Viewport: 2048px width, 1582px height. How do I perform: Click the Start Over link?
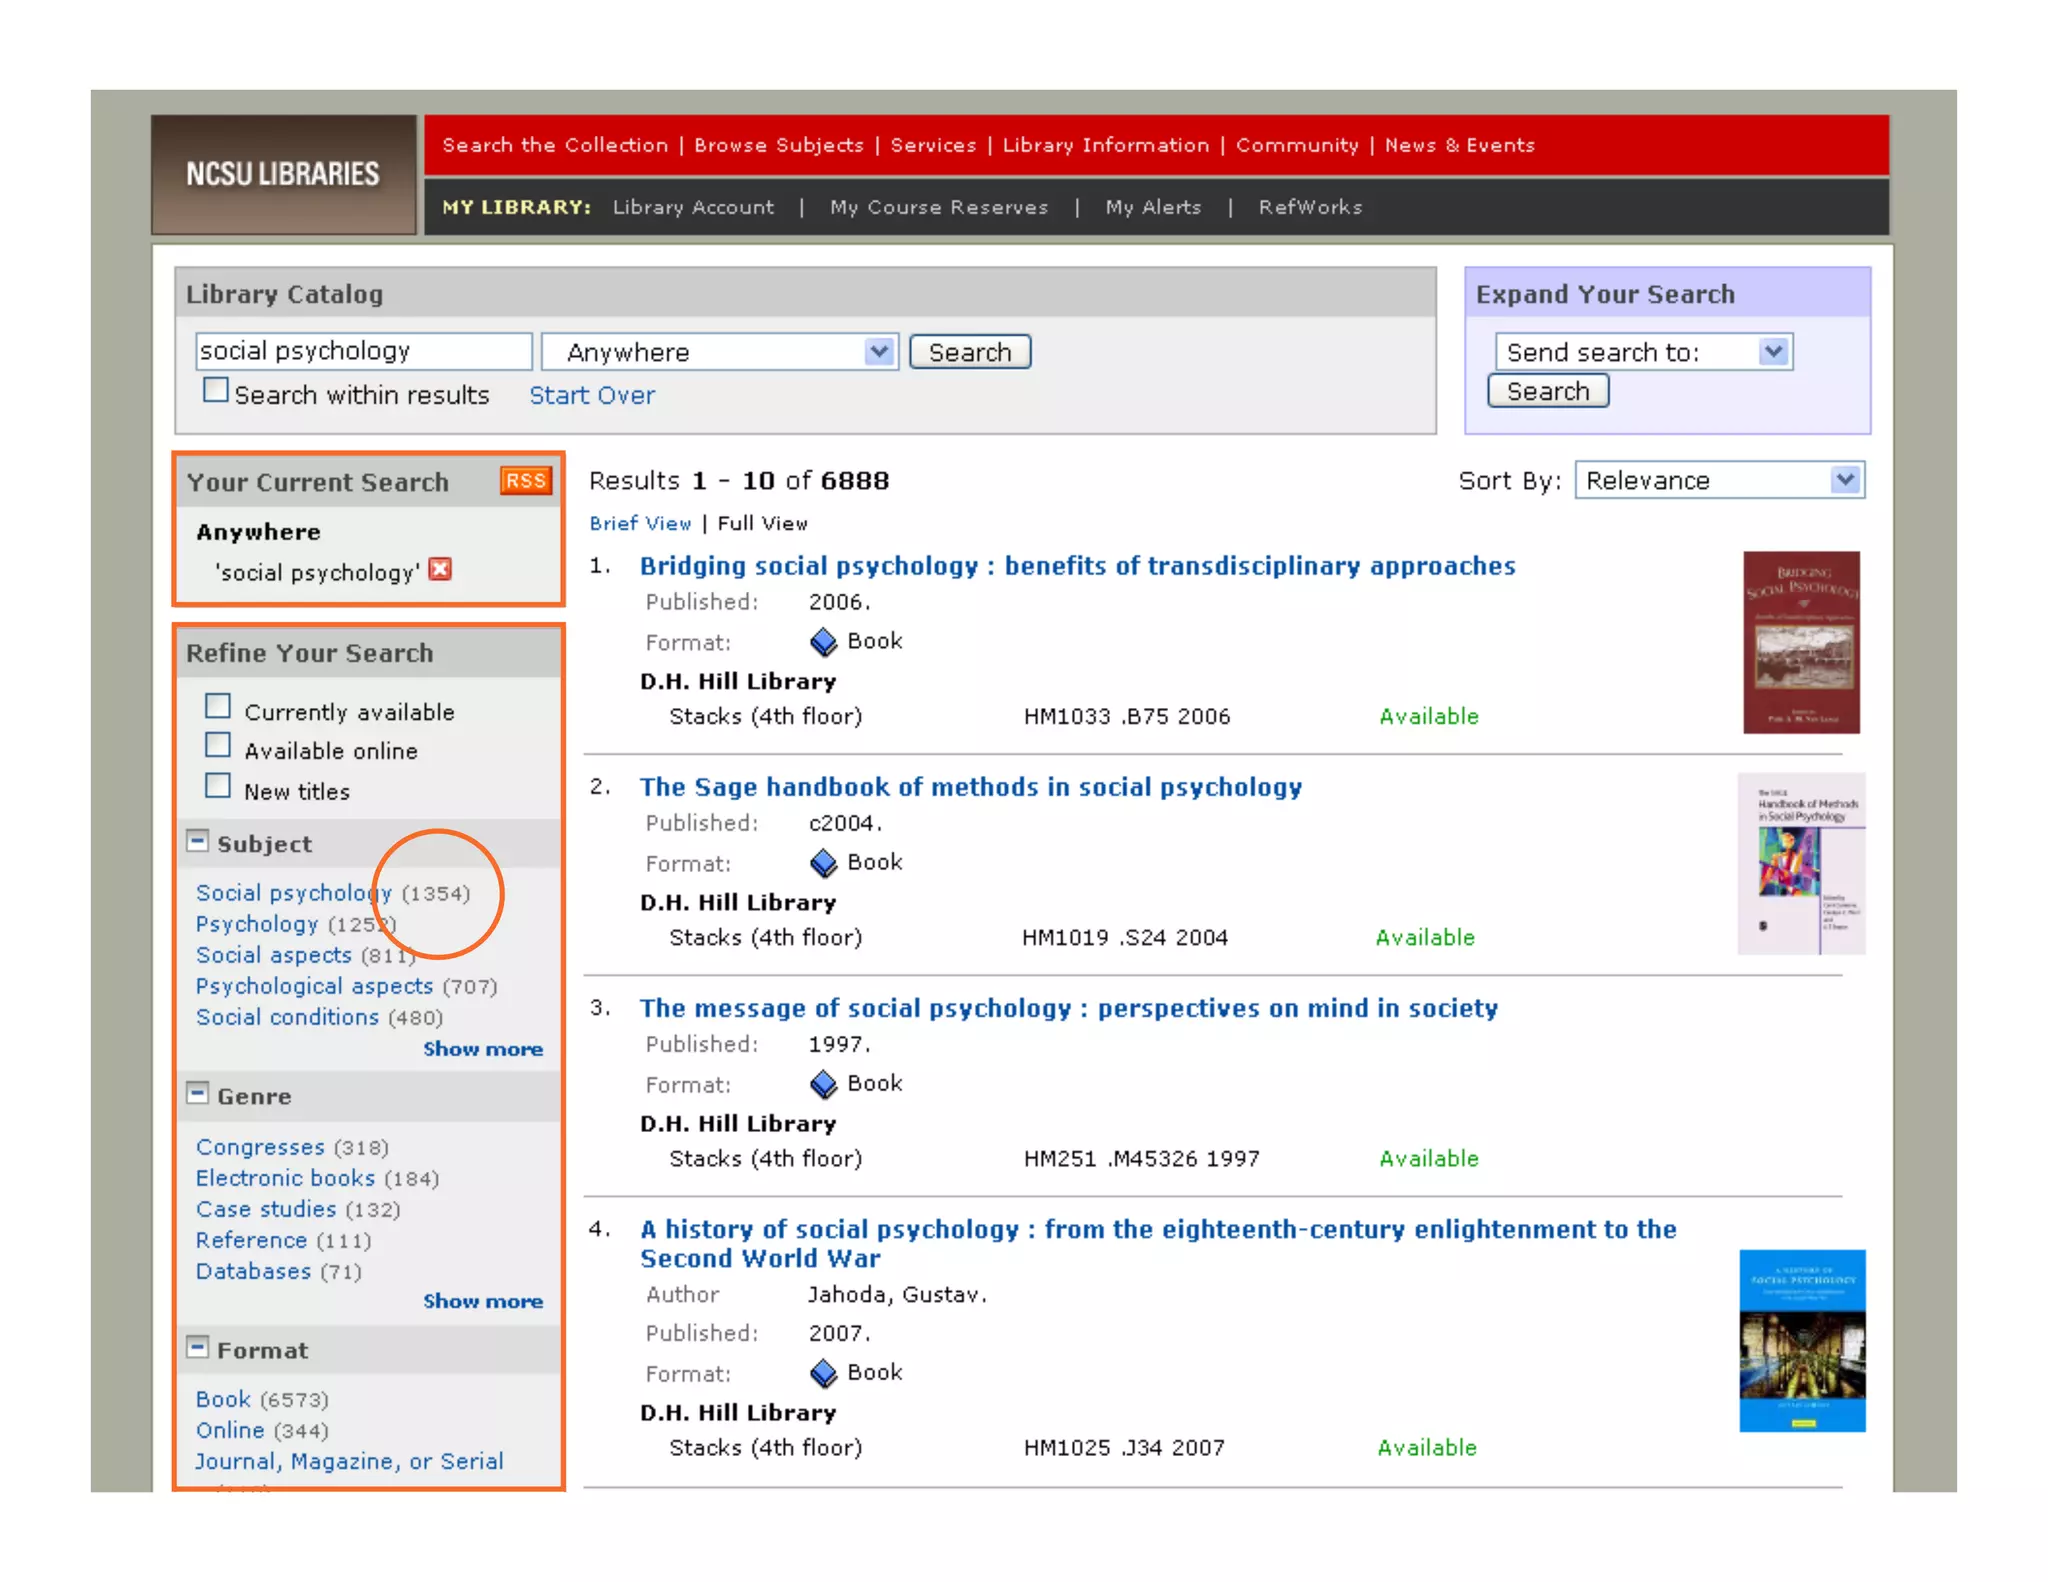click(591, 396)
